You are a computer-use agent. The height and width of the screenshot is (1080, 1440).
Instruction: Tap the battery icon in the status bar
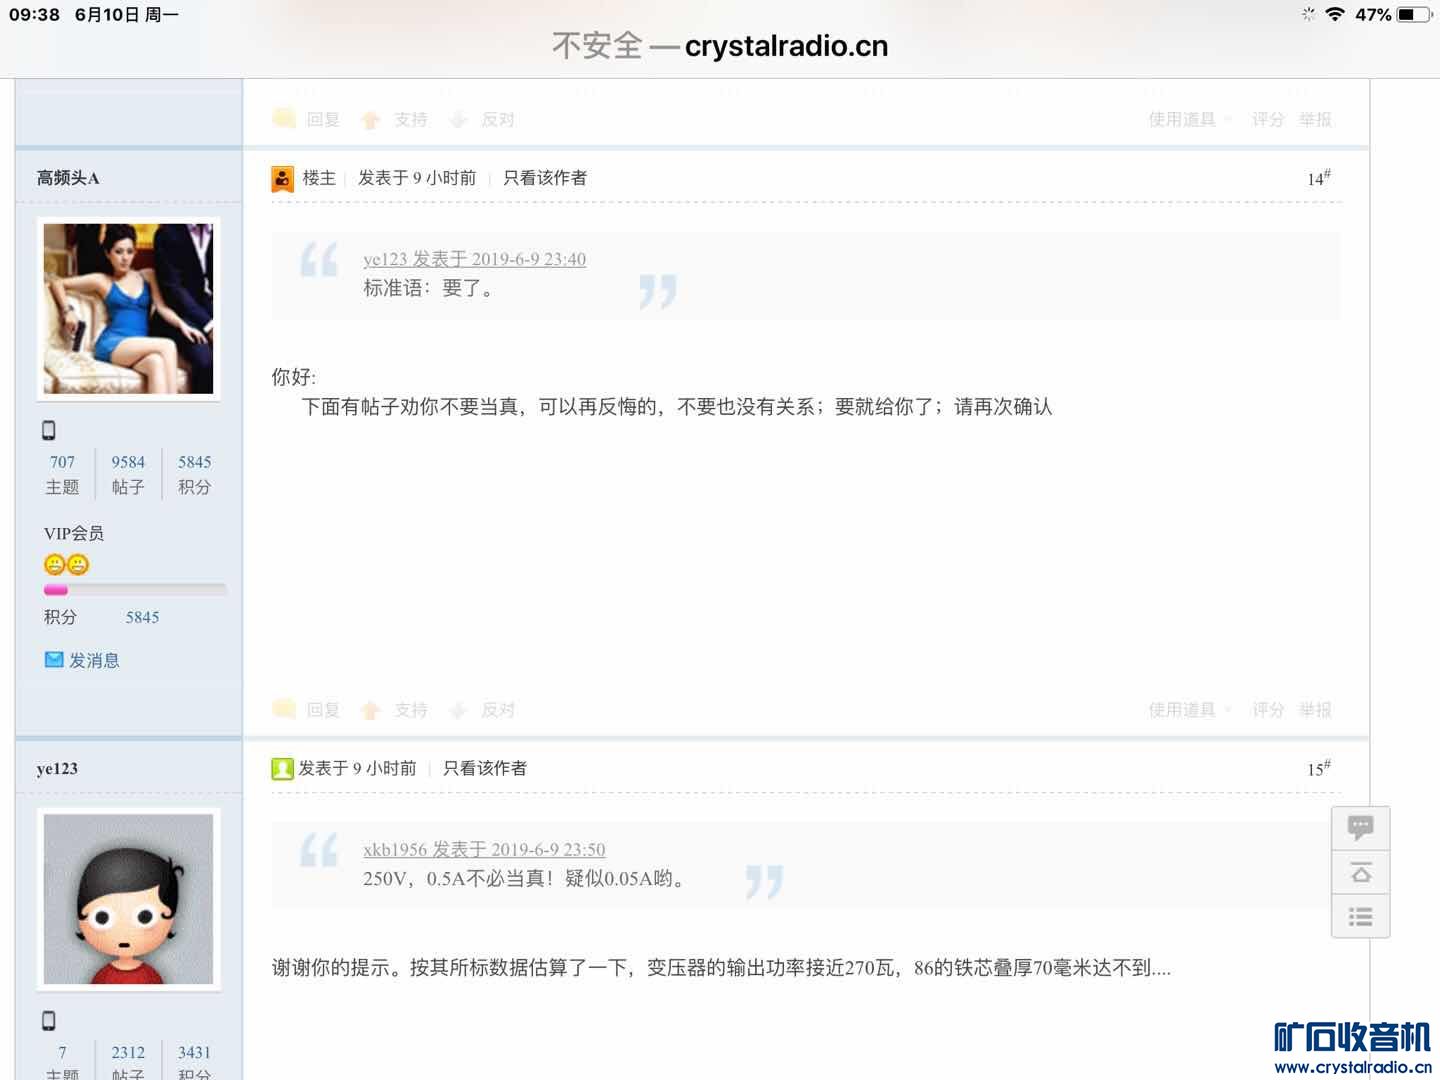[1413, 14]
